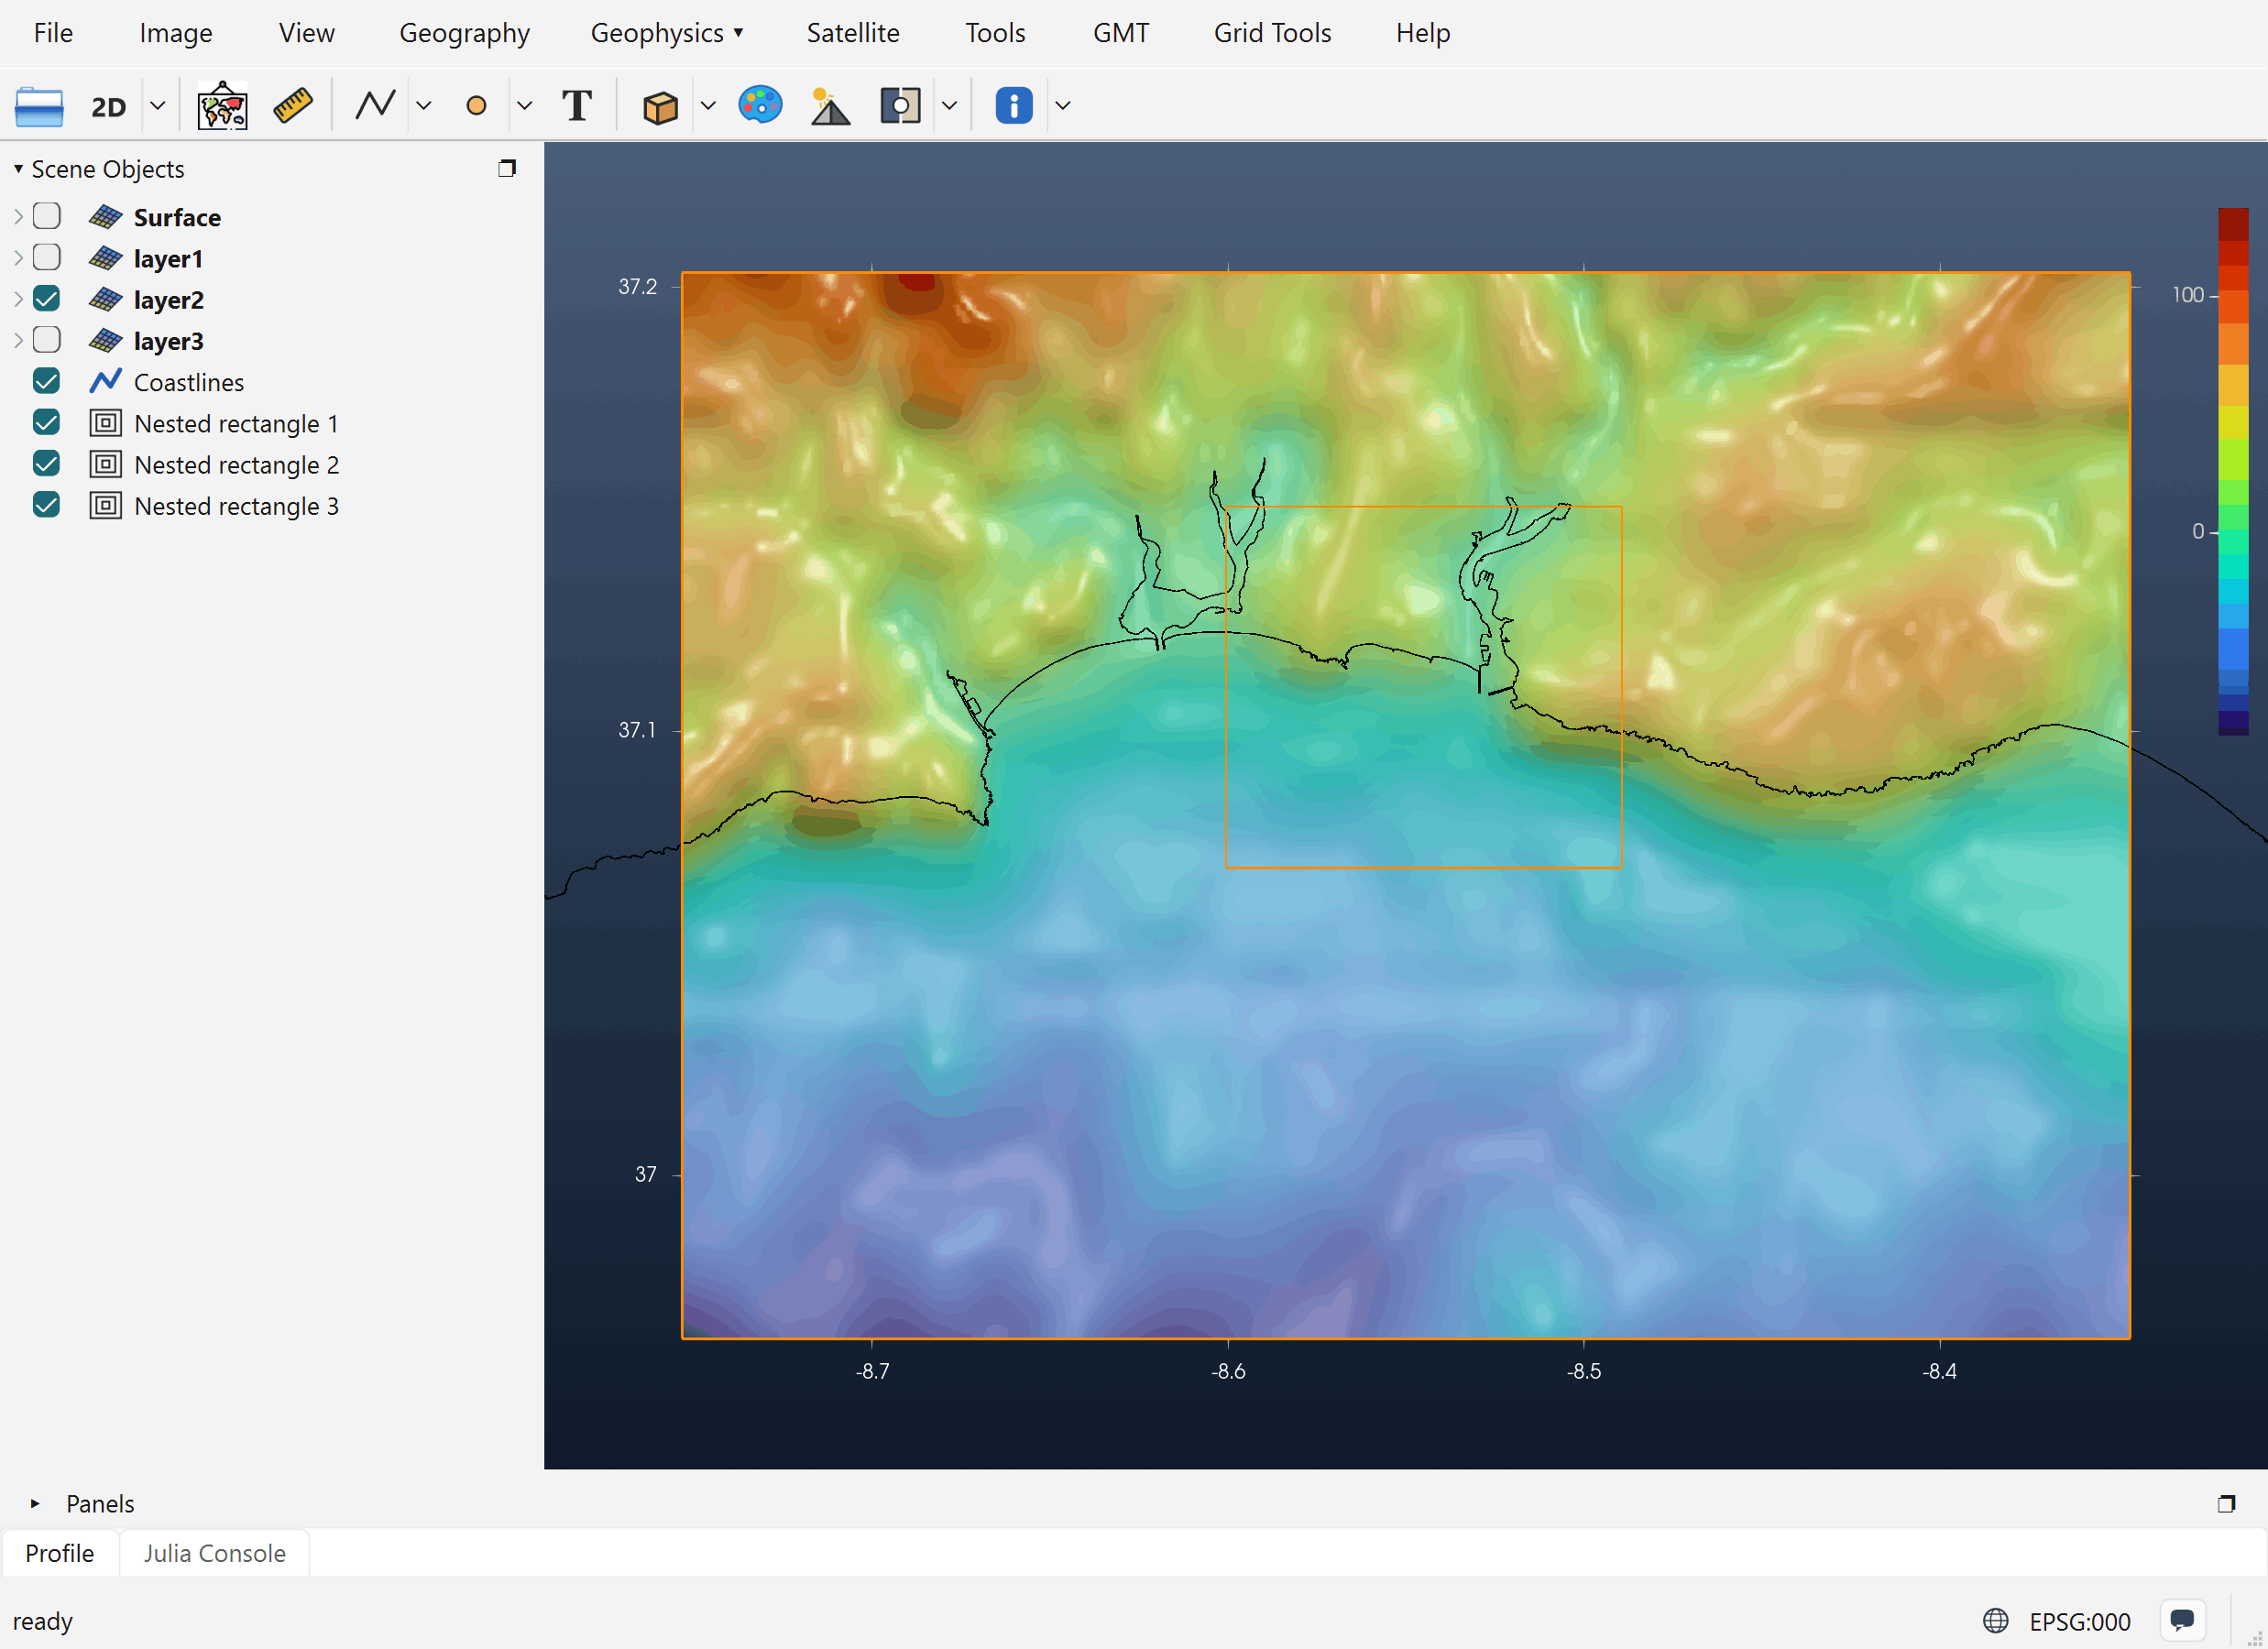The height and width of the screenshot is (1649, 2268).
Task: Expand the Surface tree item
Action: 18,216
